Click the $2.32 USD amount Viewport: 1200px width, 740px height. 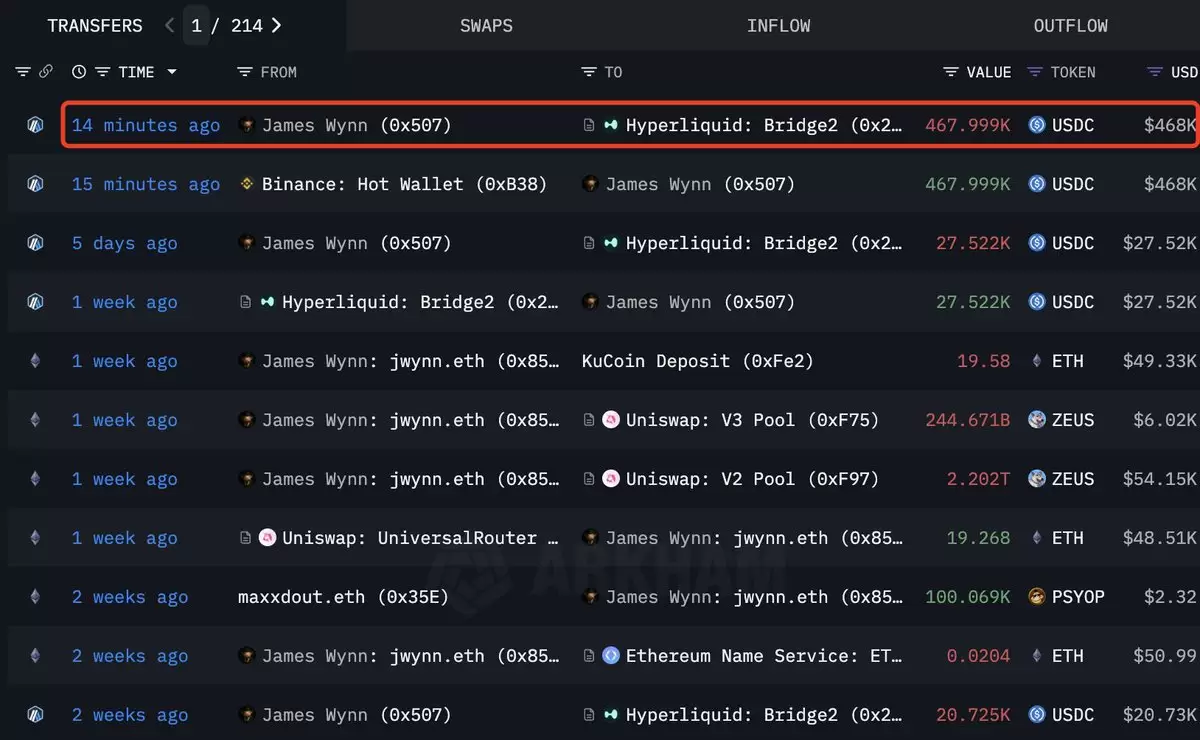click(1170, 597)
